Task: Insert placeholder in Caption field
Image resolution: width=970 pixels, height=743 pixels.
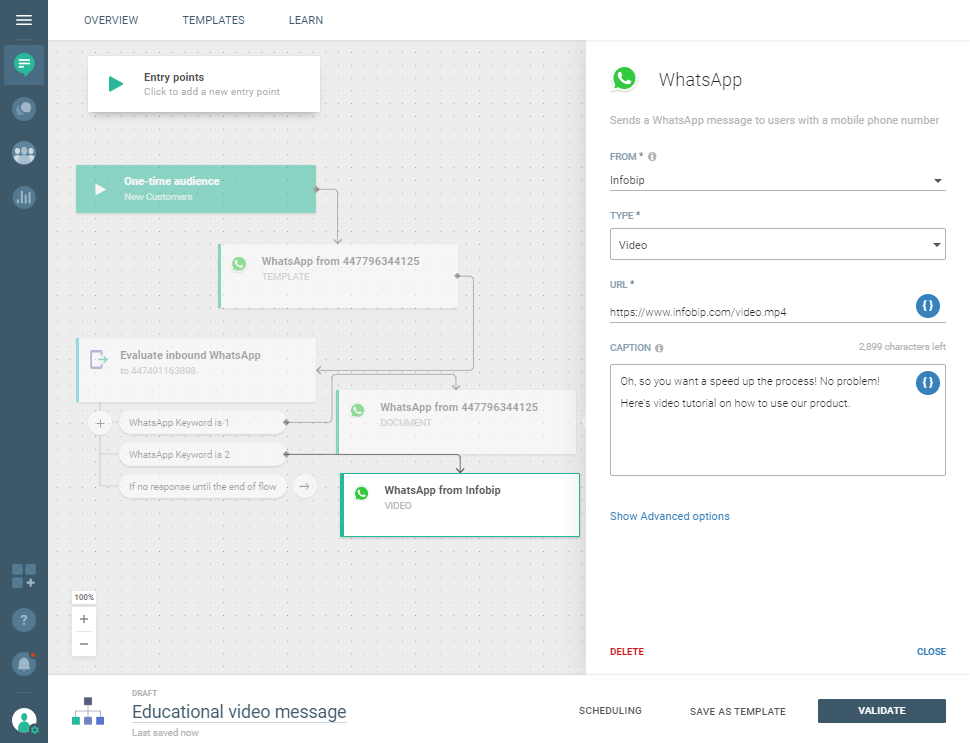Action: 928,382
